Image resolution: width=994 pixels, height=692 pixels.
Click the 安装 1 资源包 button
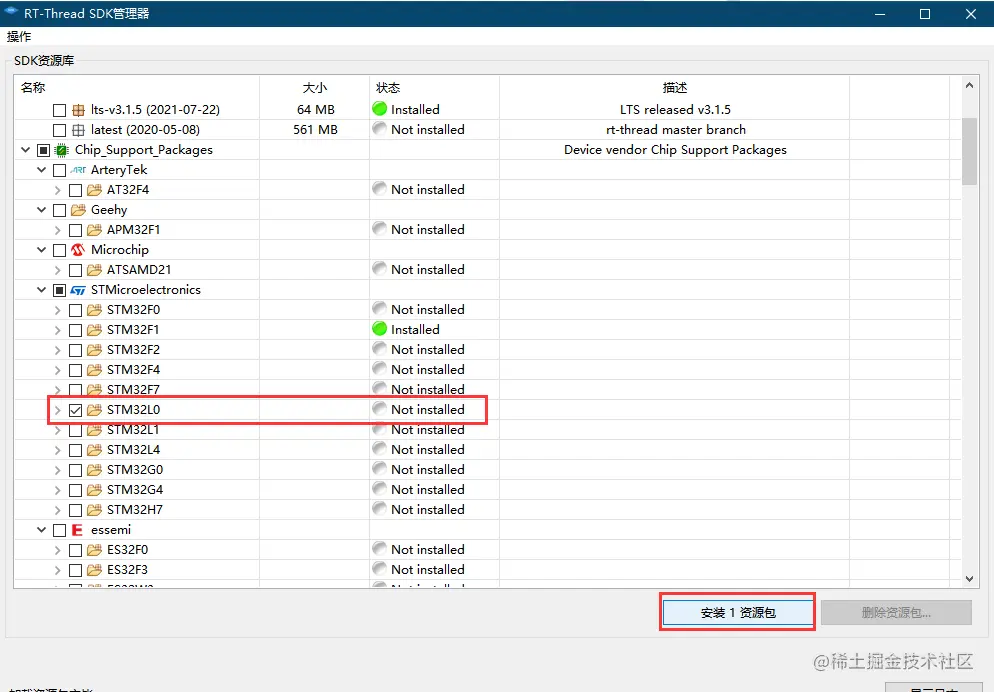(x=738, y=613)
